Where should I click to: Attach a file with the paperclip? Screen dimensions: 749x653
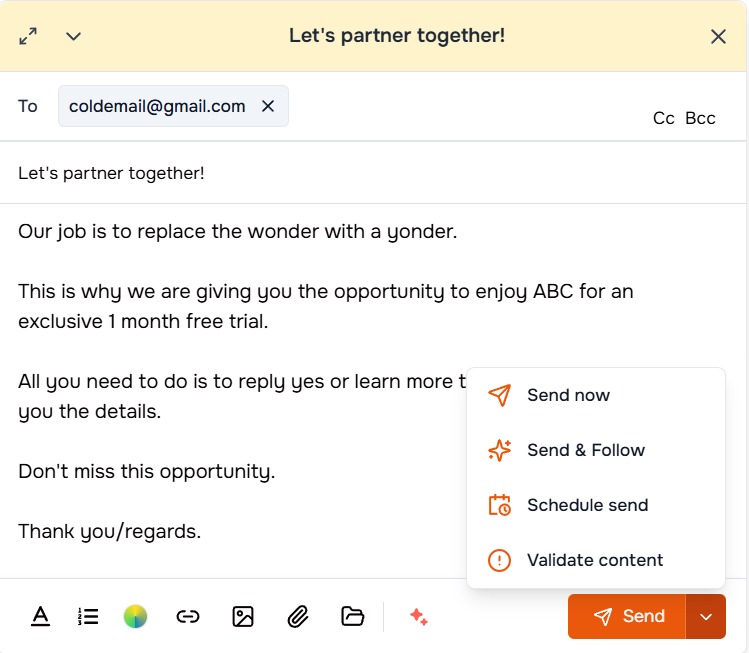[297, 617]
